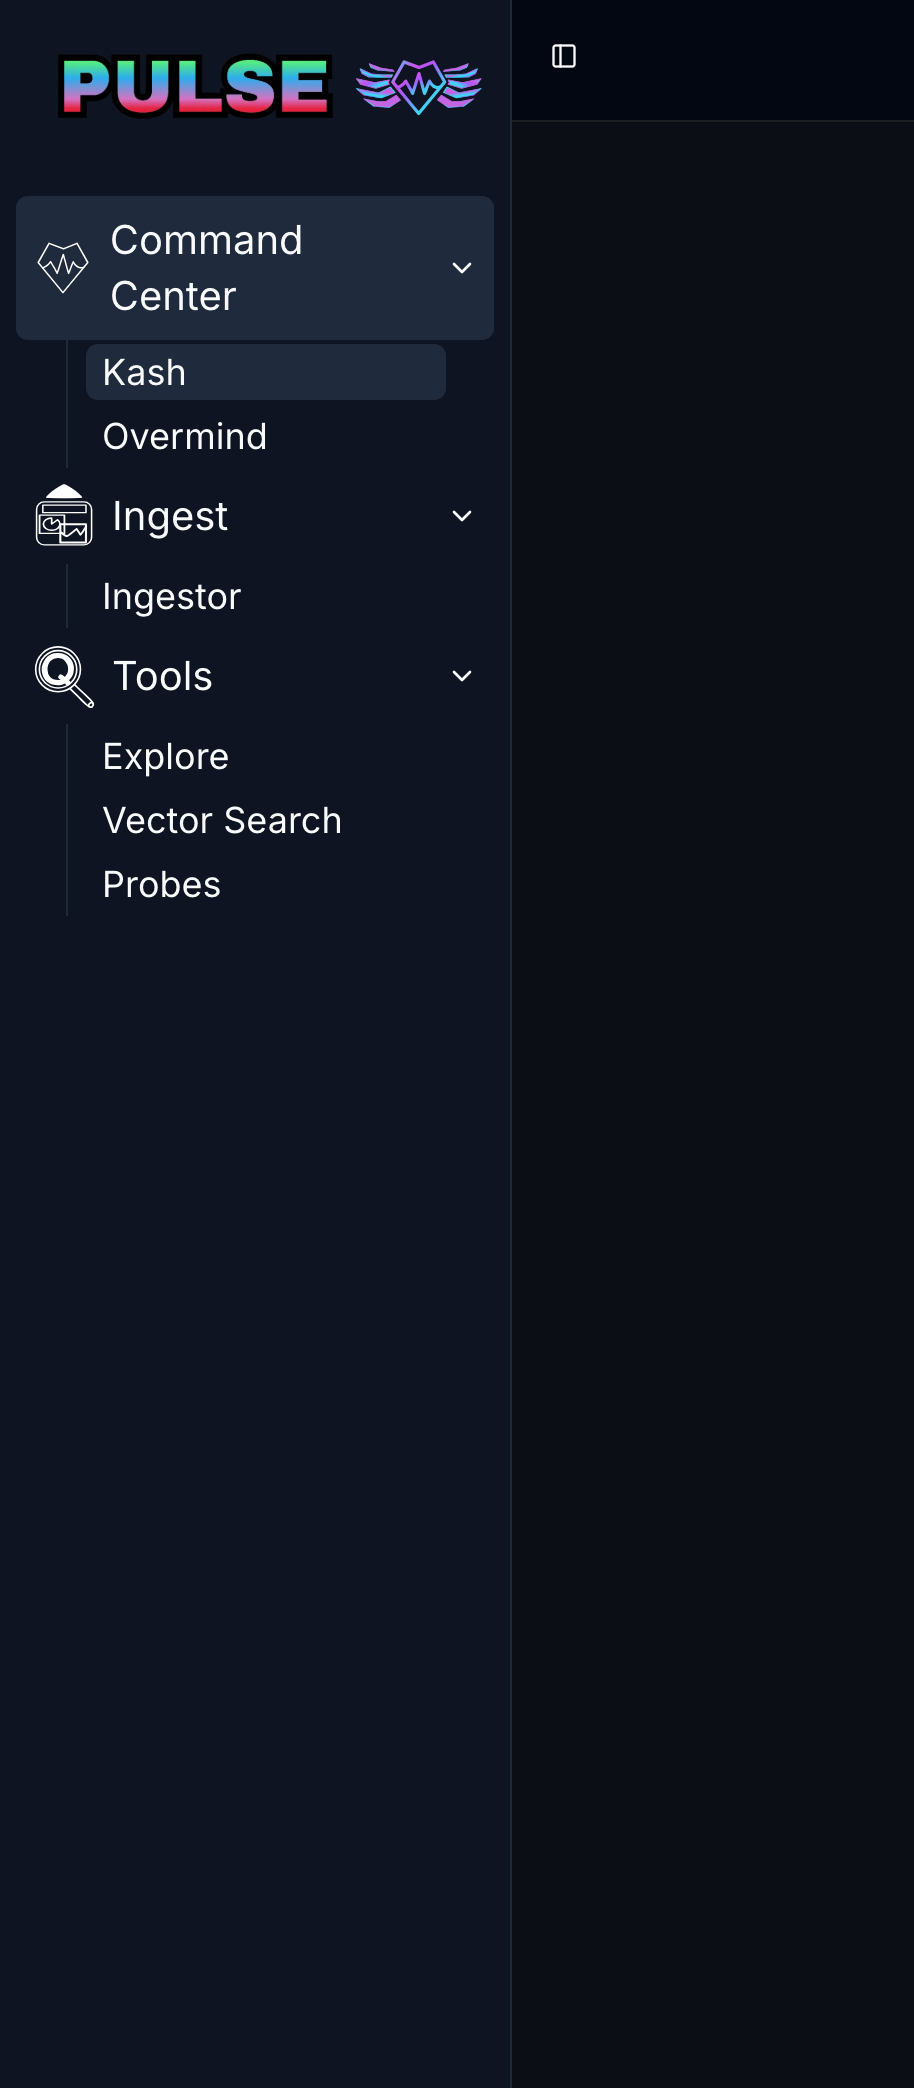Viewport: 914px width, 2088px height.
Task: Click the Ingest section label
Action: point(170,516)
